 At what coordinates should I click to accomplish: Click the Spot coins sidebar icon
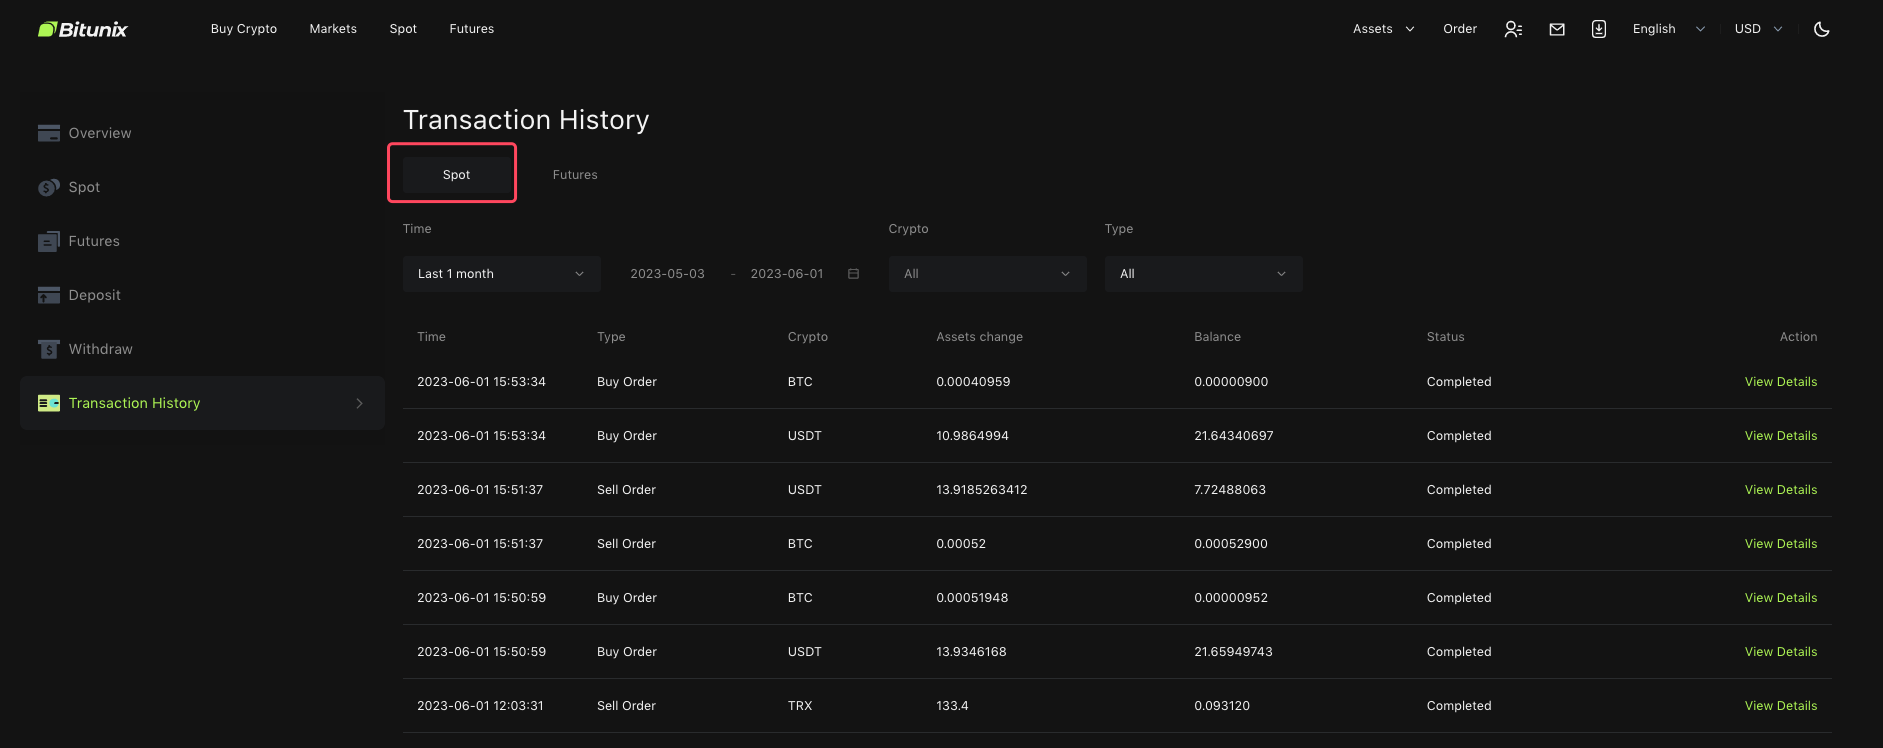pyautogui.click(x=49, y=187)
